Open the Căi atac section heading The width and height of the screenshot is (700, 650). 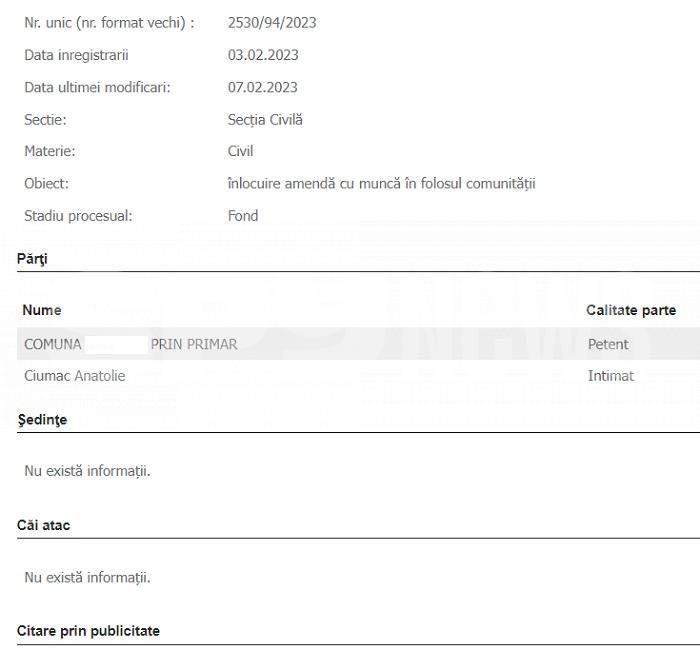click(43, 525)
